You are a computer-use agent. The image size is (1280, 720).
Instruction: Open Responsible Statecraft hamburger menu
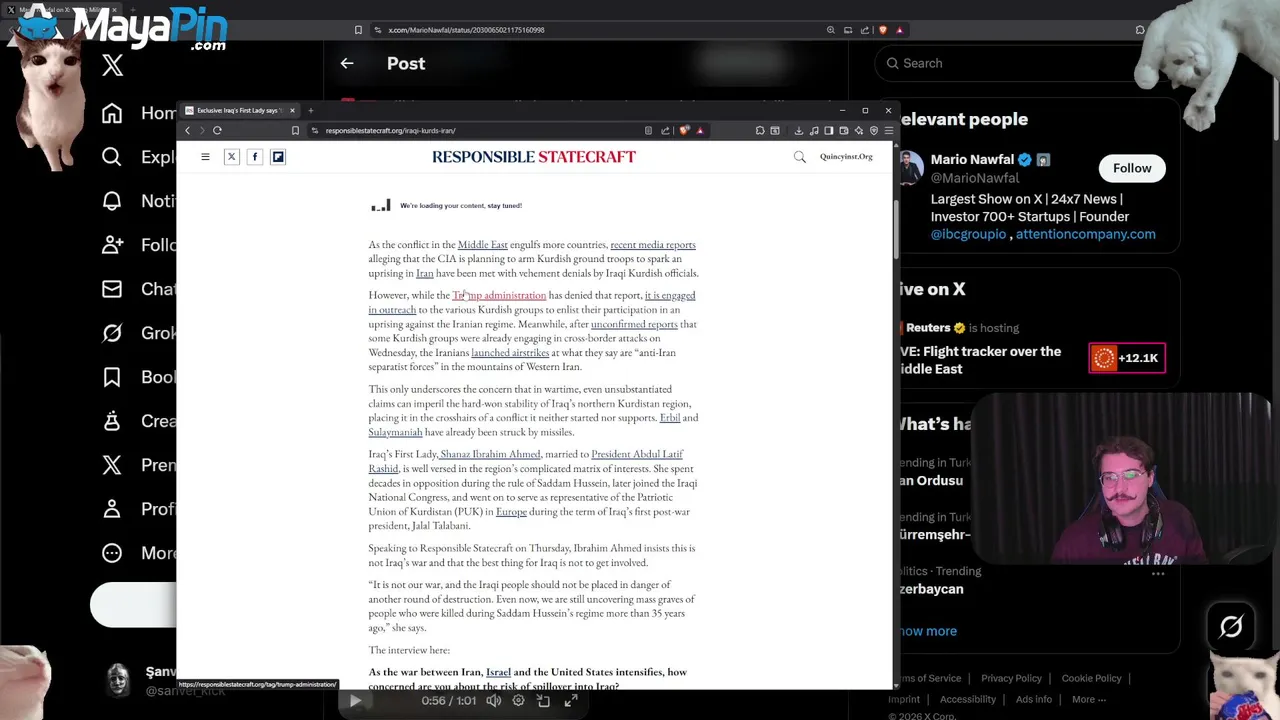[x=205, y=157]
